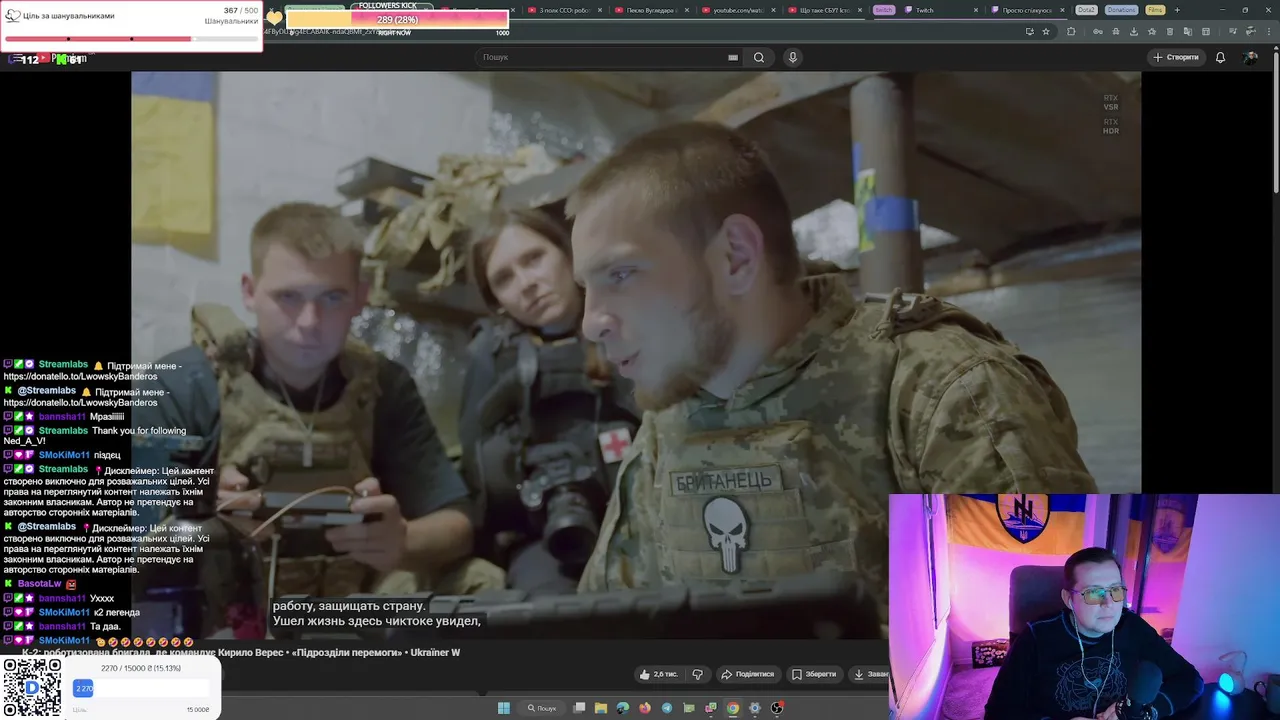The width and height of the screenshot is (1280, 720).
Task: Open the YouTube account avatar menu
Action: click(1250, 57)
